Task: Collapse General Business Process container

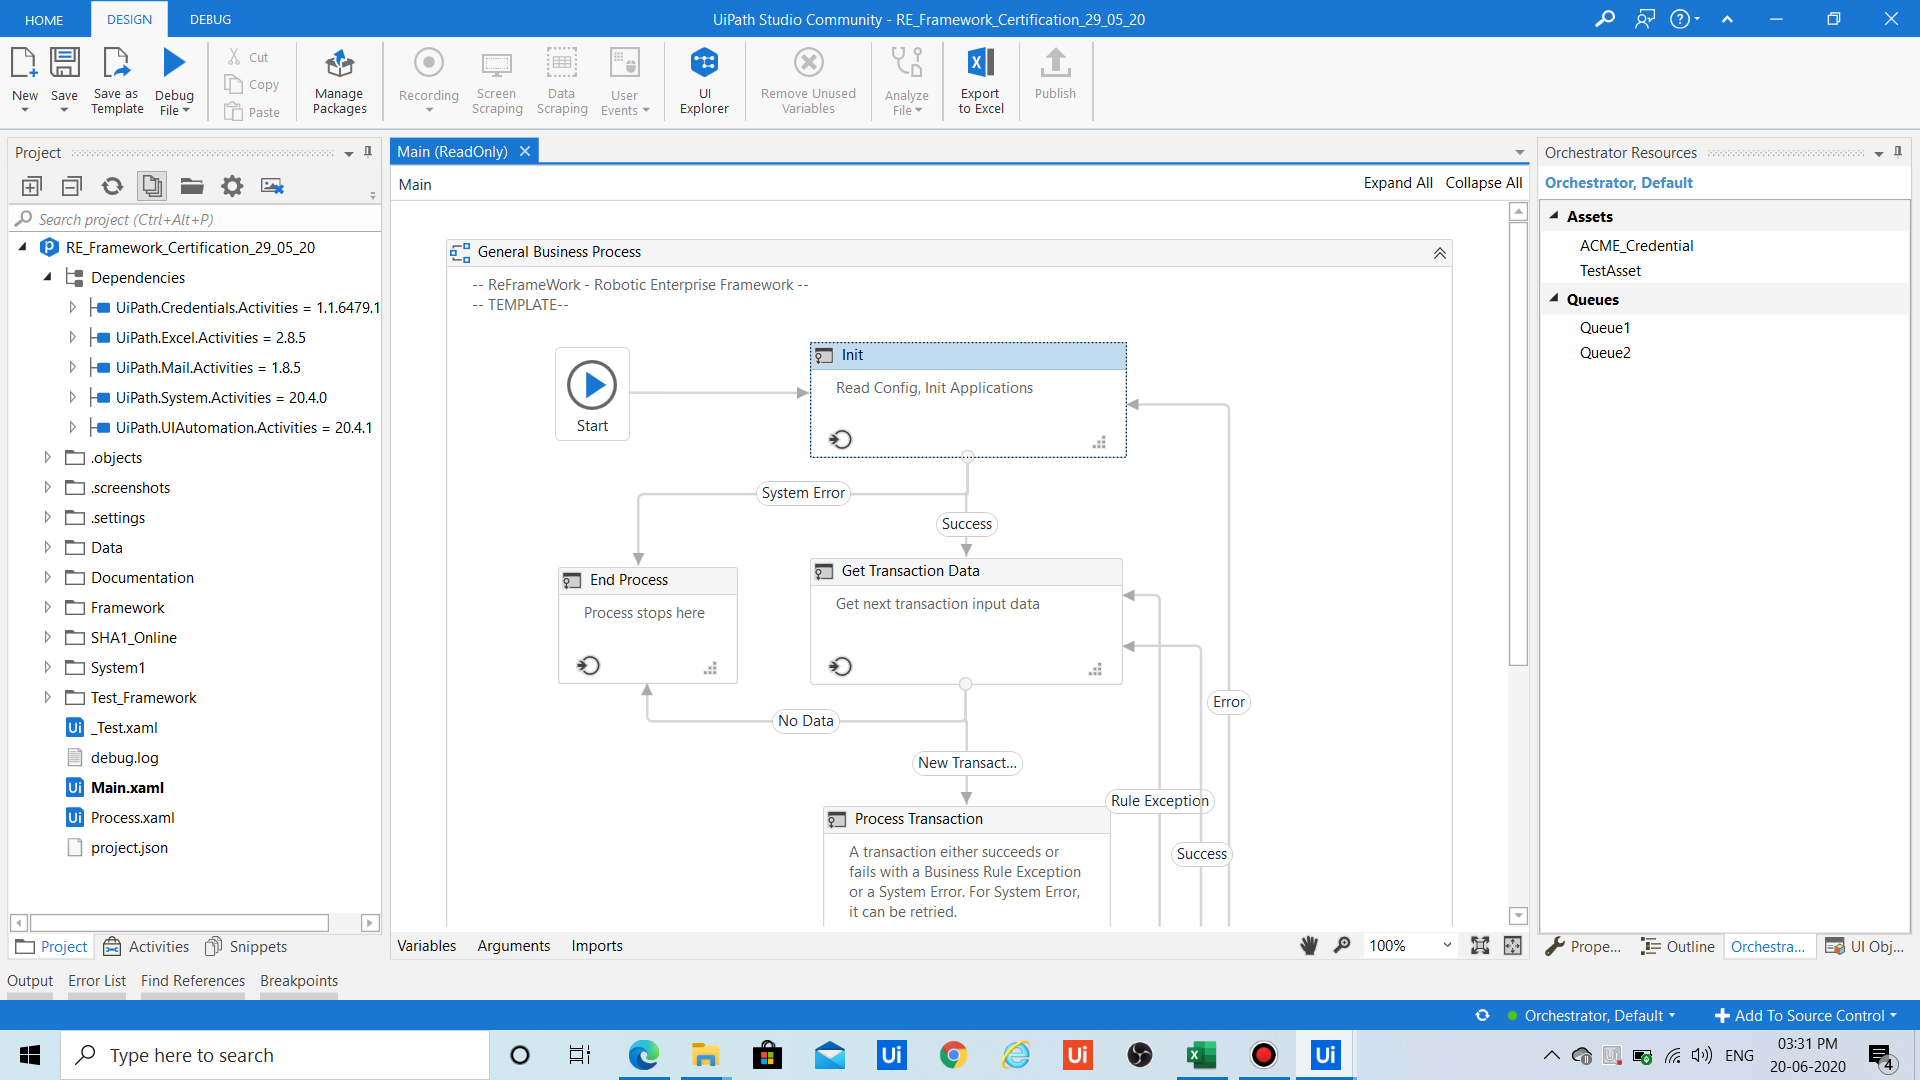Action: [x=1440, y=253]
